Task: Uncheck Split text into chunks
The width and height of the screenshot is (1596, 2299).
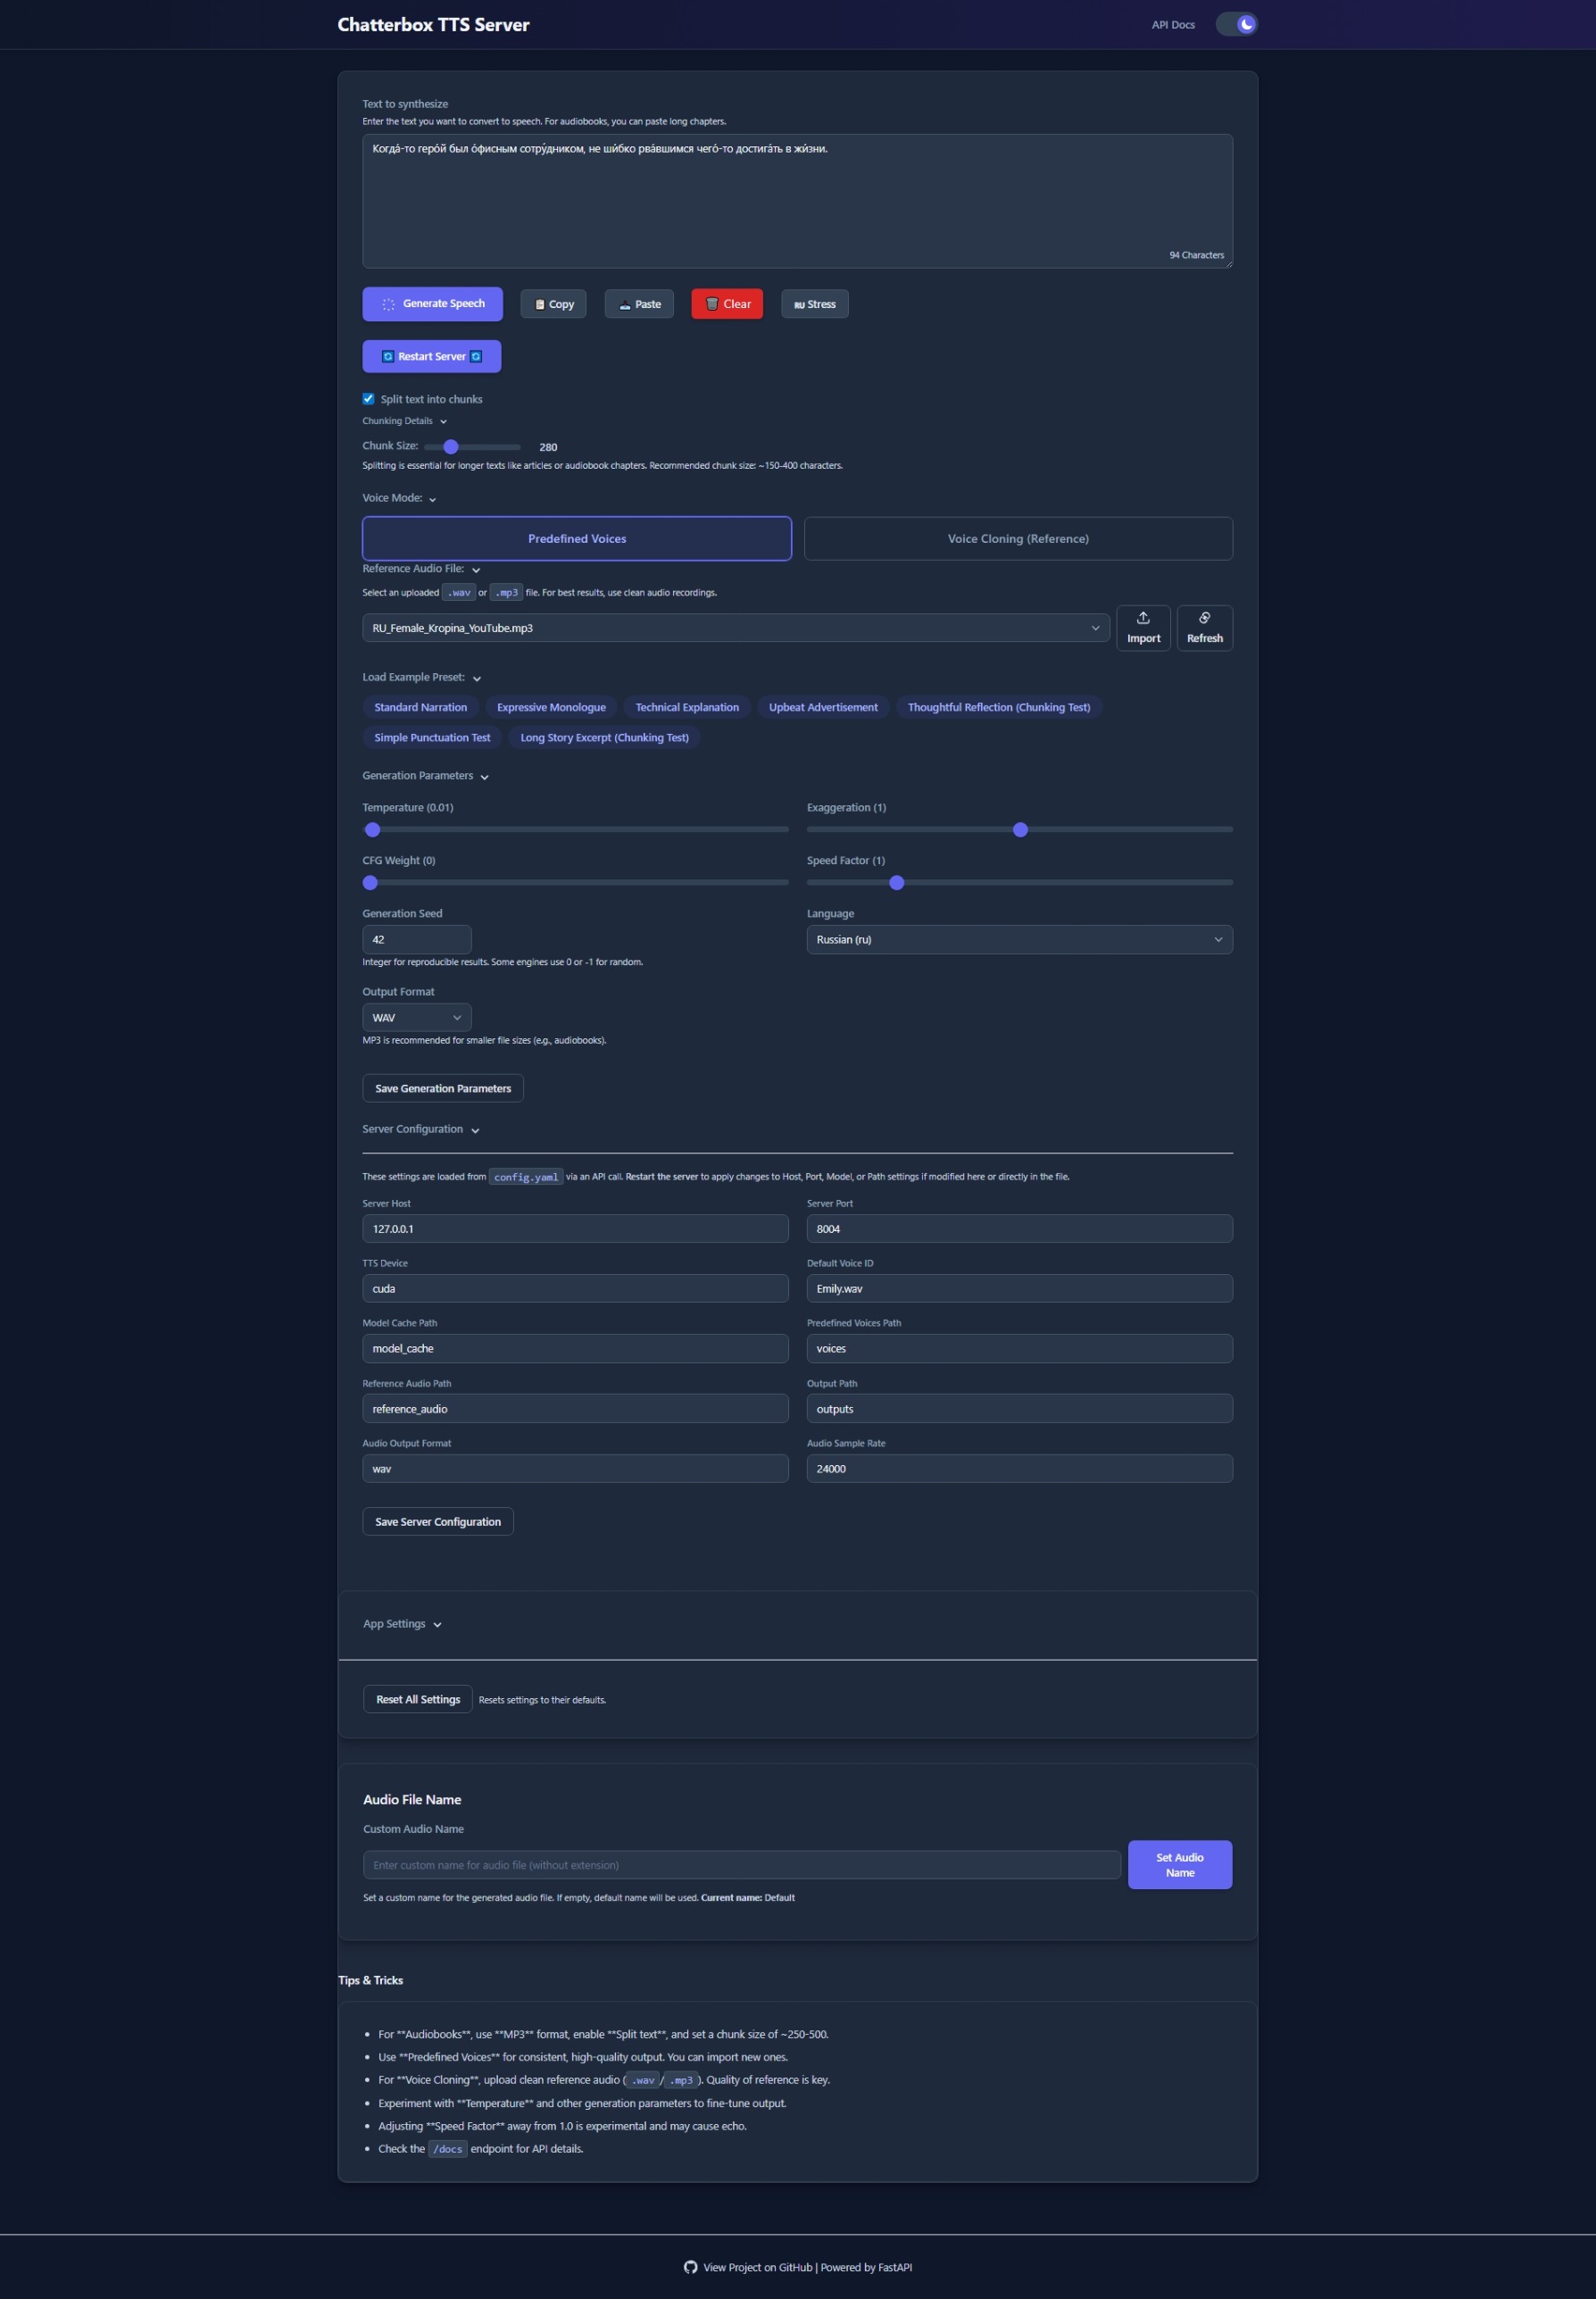Action: [x=368, y=399]
